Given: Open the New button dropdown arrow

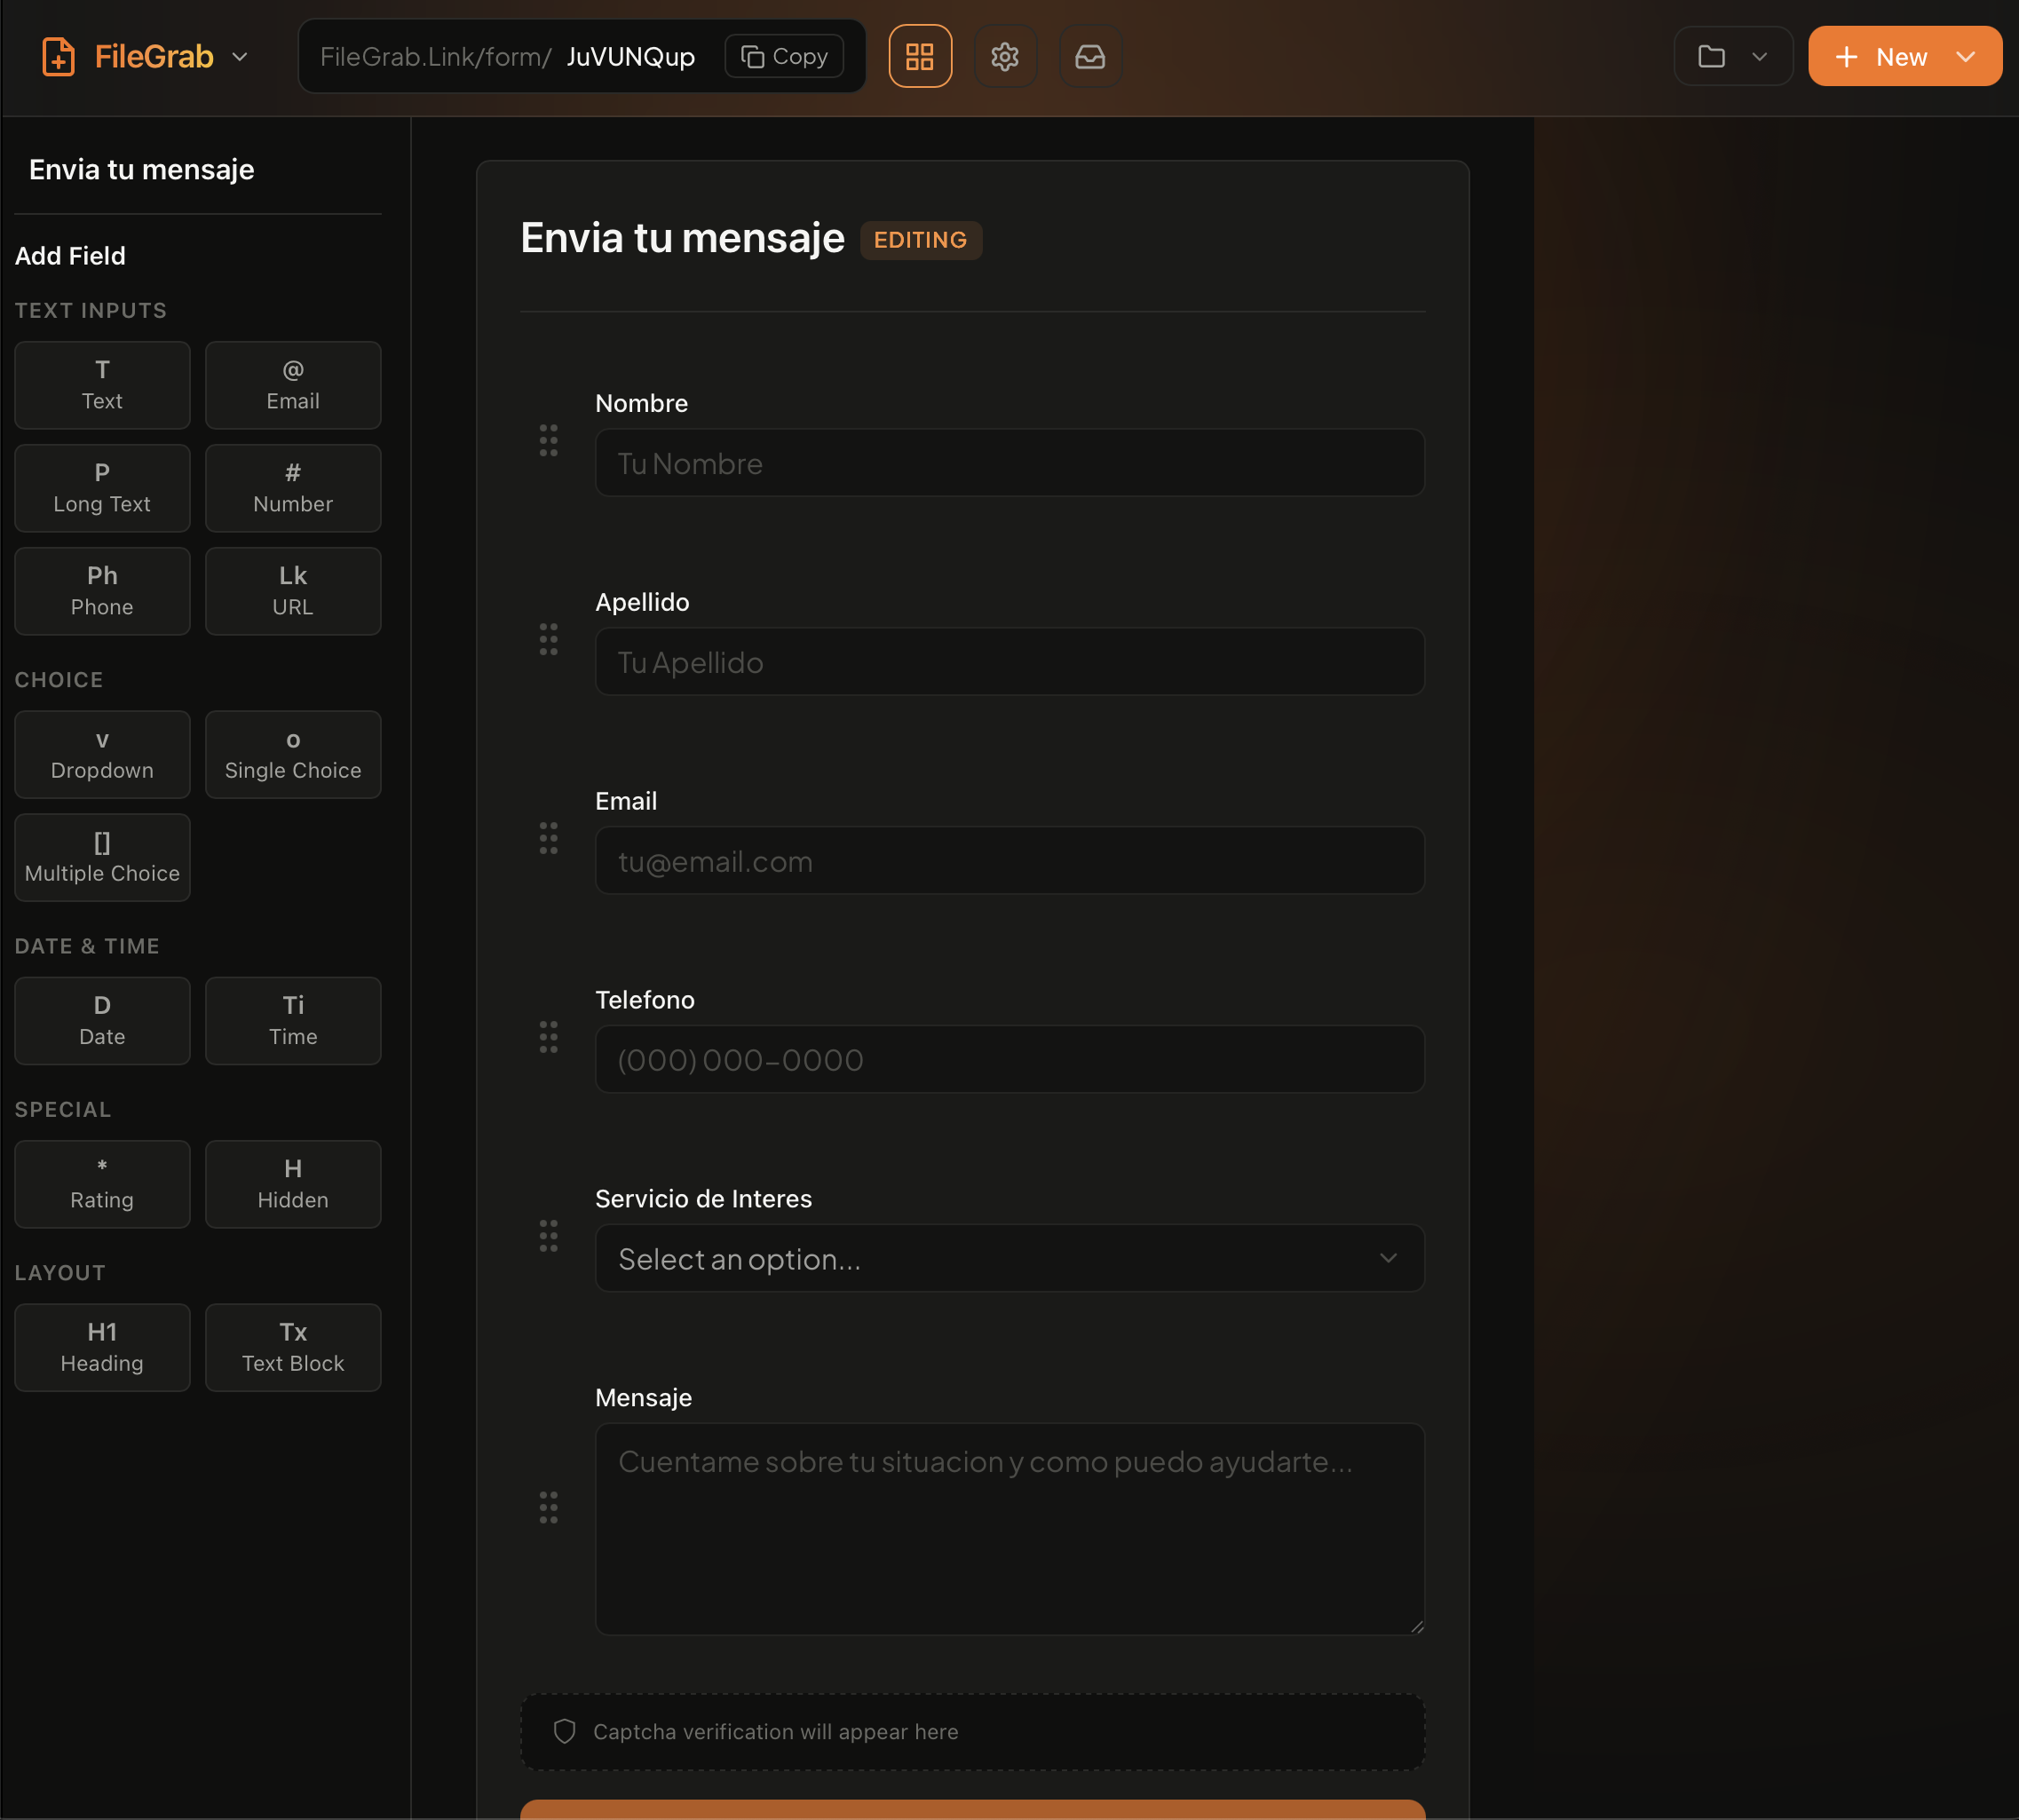Looking at the screenshot, I should (x=1967, y=56).
